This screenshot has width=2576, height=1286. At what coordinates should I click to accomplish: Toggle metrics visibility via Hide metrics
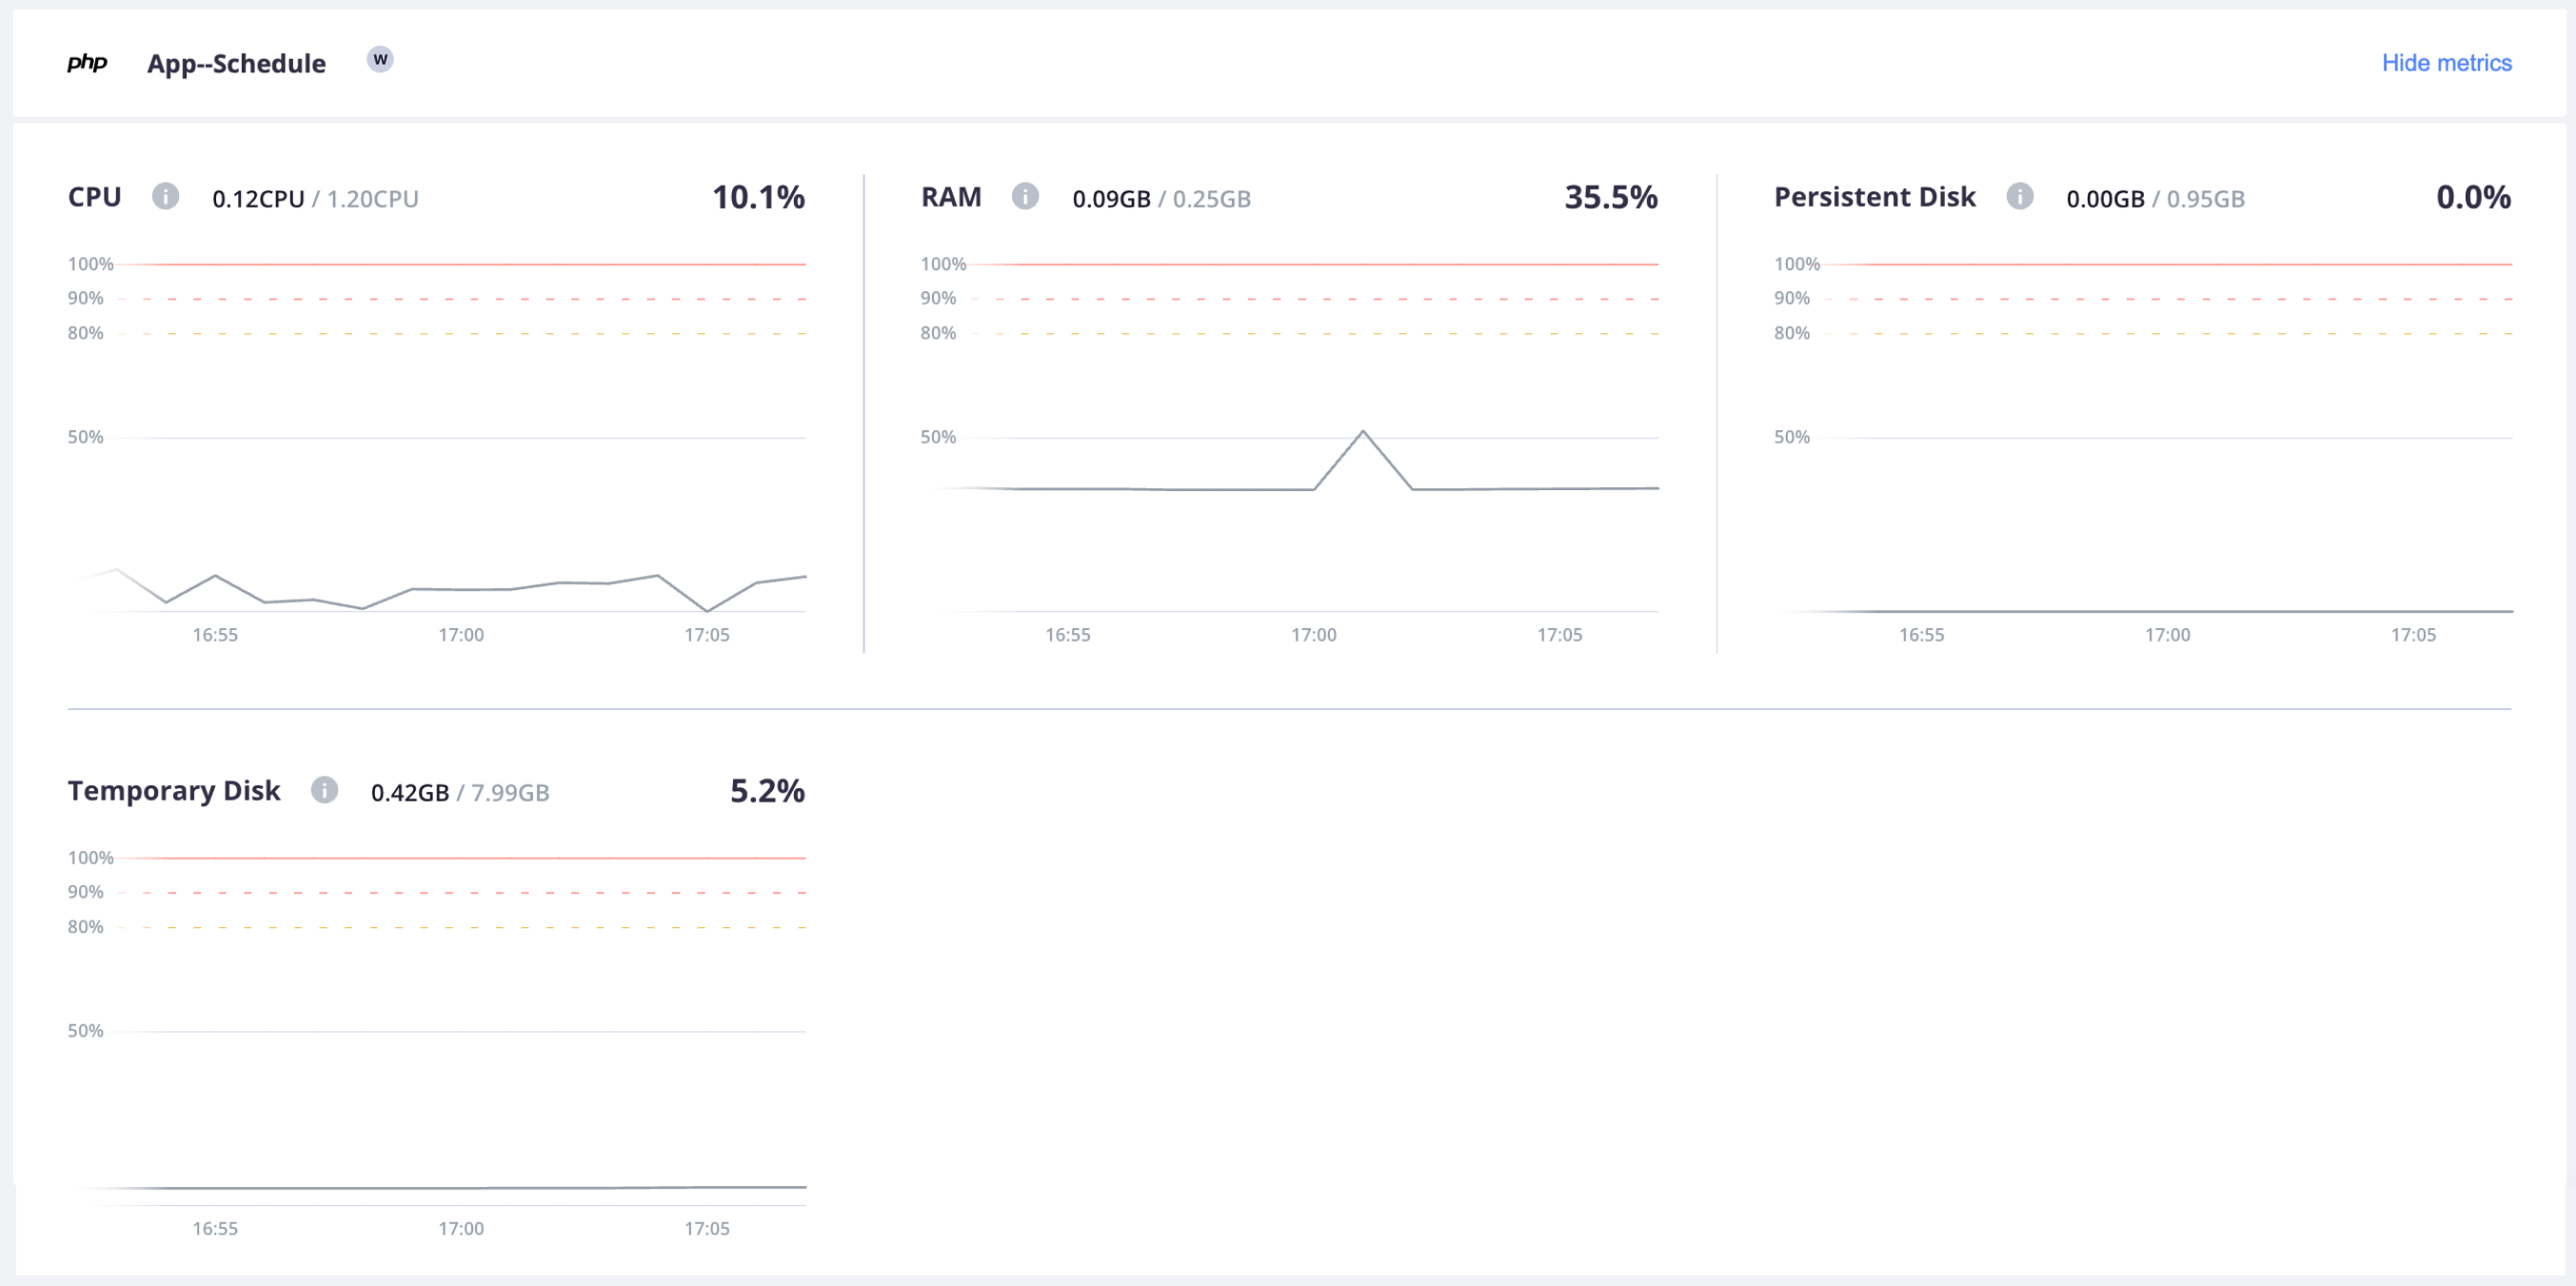tap(2447, 62)
